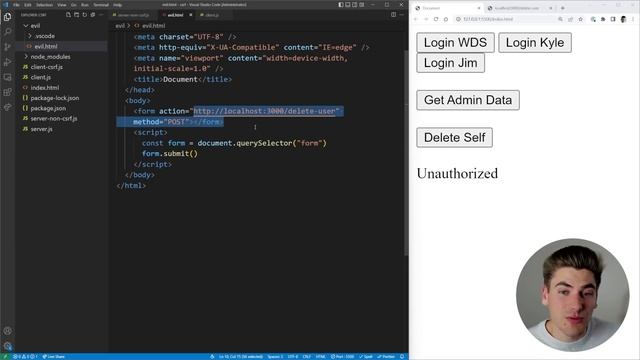Click the editor vertical scrollbar
Image resolution: width=640 pixels, height=360 pixels.
[x=406, y=153]
